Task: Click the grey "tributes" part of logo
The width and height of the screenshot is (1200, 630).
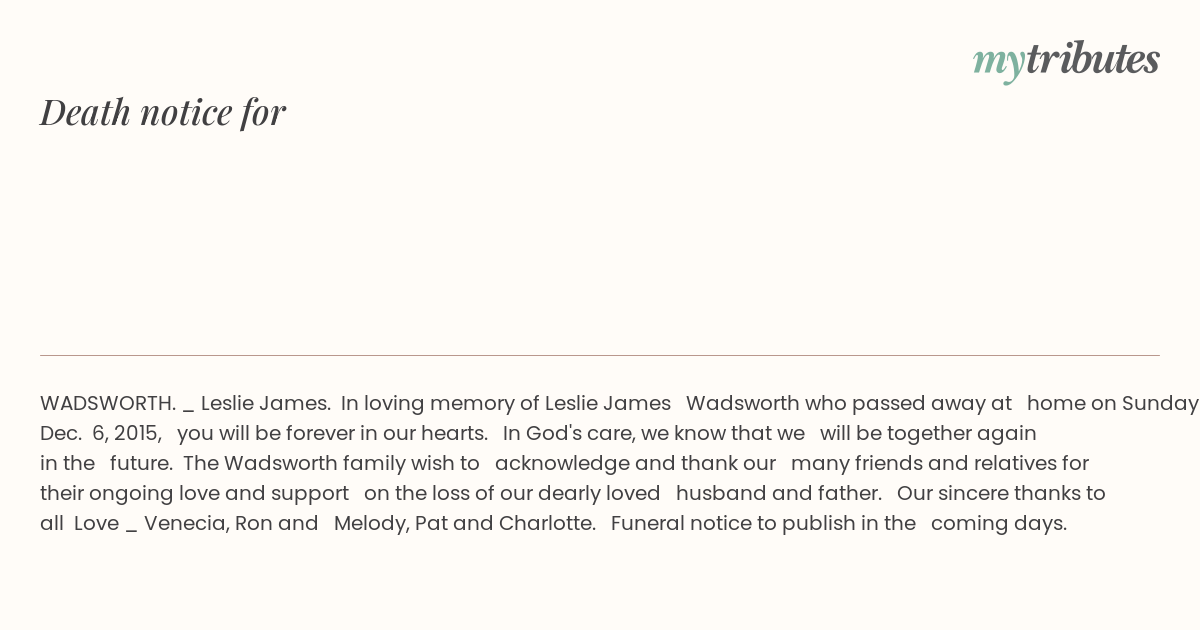Action: (x=1093, y=59)
